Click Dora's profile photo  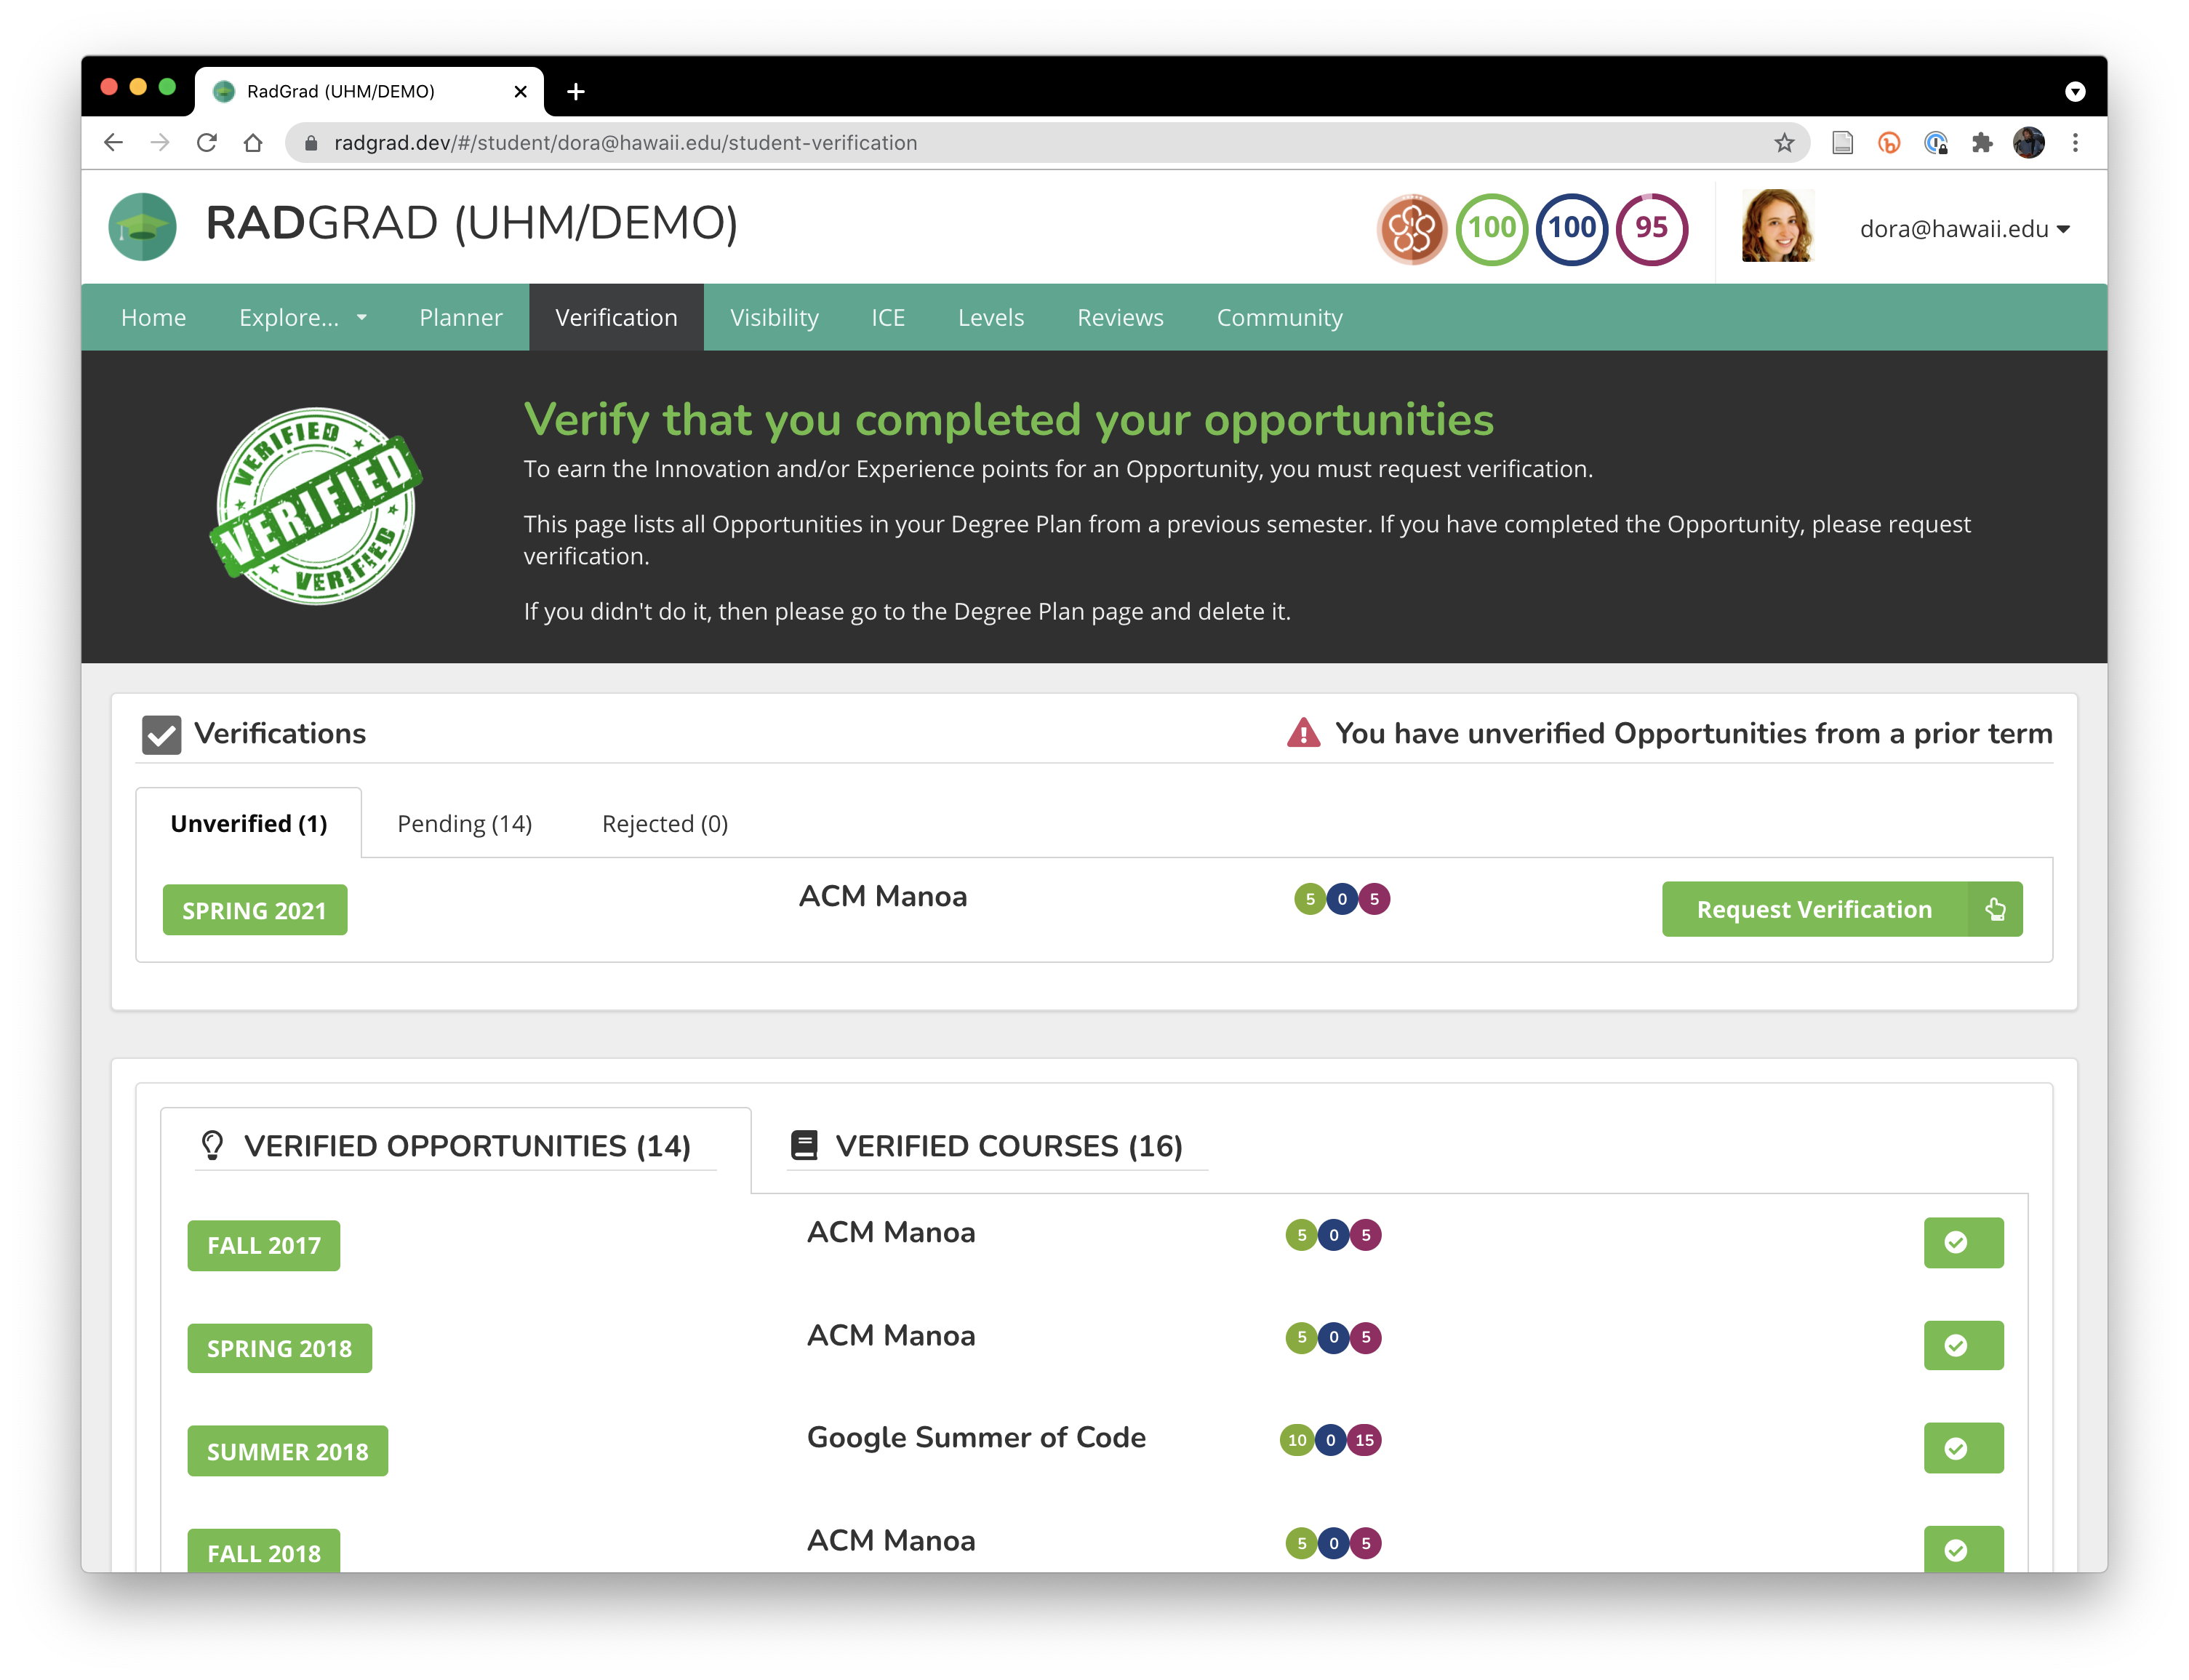tap(1777, 227)
